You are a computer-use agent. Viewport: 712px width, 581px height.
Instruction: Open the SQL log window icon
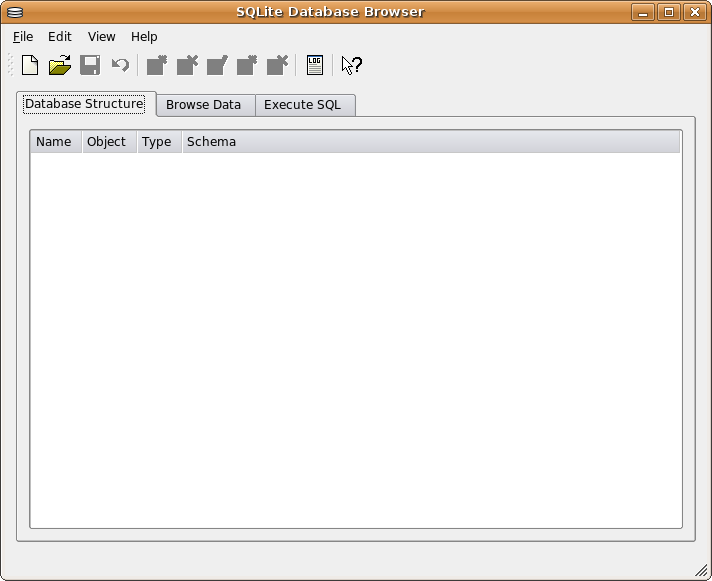[315, 65]
